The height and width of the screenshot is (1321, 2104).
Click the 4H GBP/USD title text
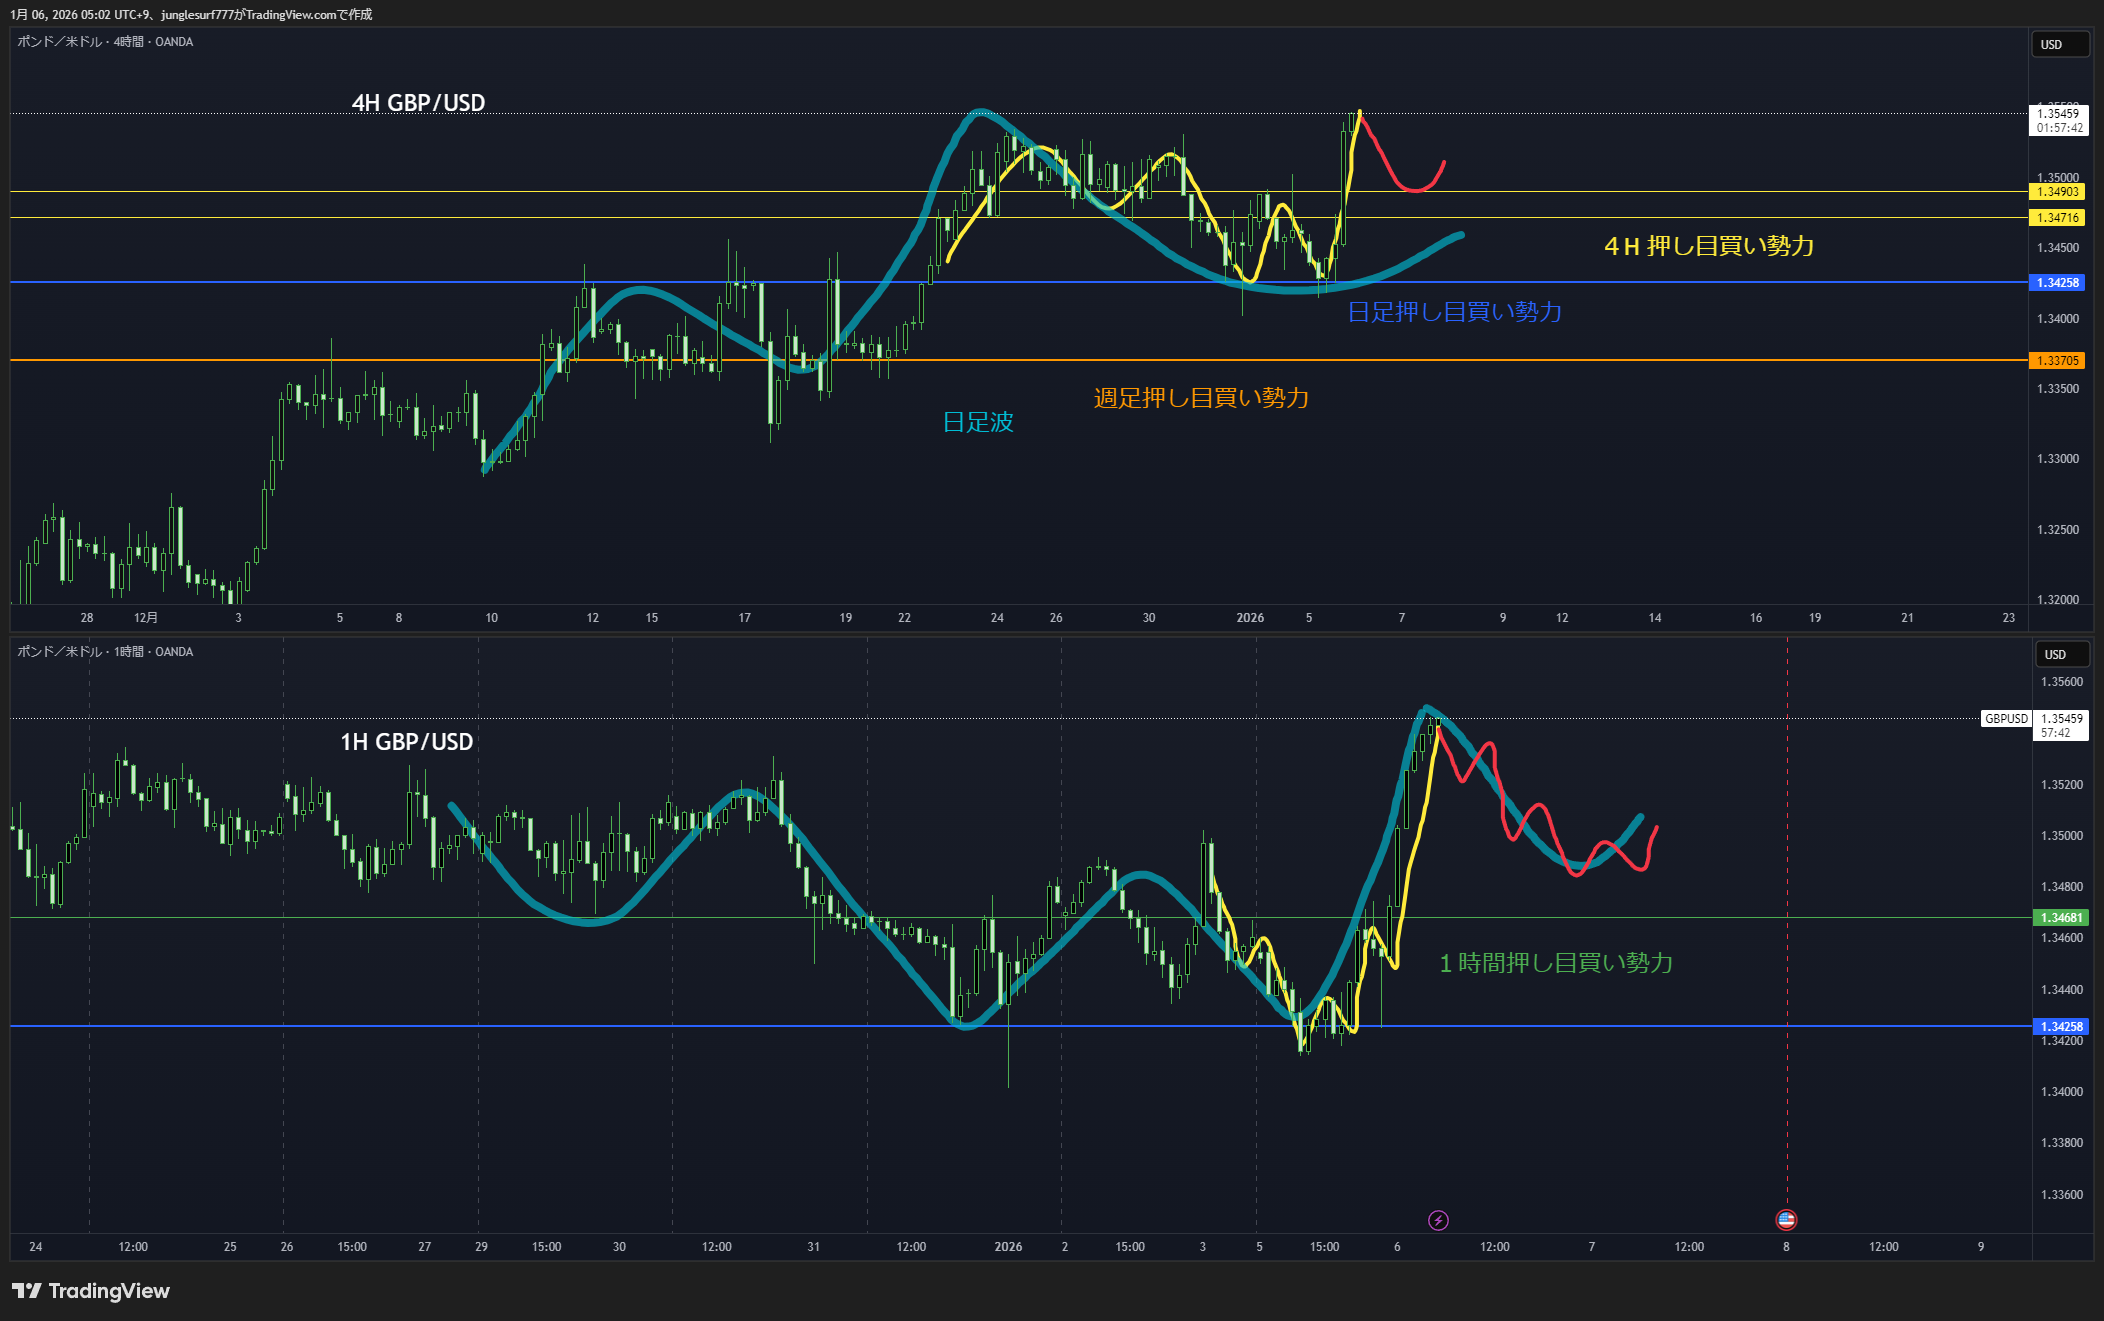click(x=418, y=103)
